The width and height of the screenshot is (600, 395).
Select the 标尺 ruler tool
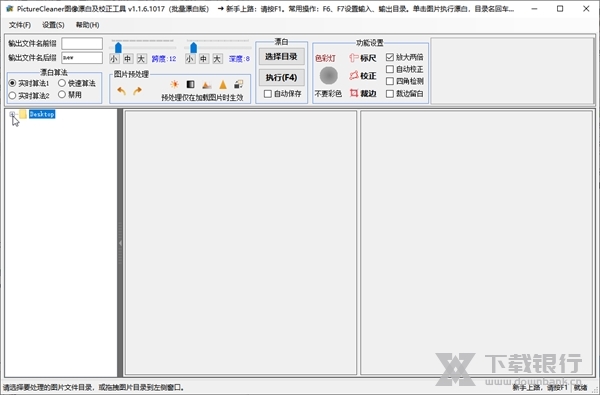click(x=363, y=58)
